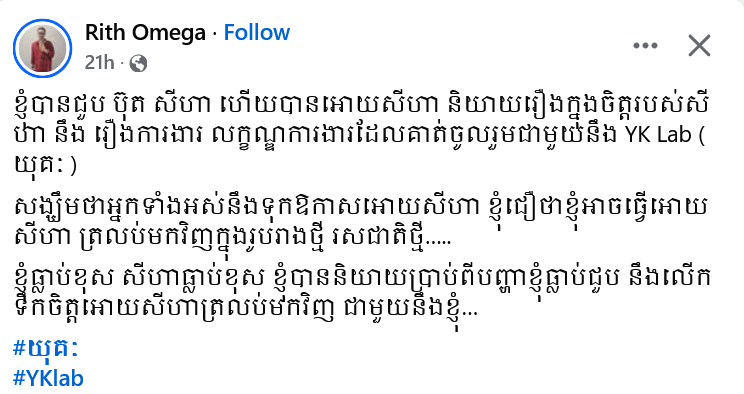Click the last line ending ជាមួយនឹងខ្ញុំ...
This screenshot has width=744, height=394.
pyautogui.click(x=246, y=309)
